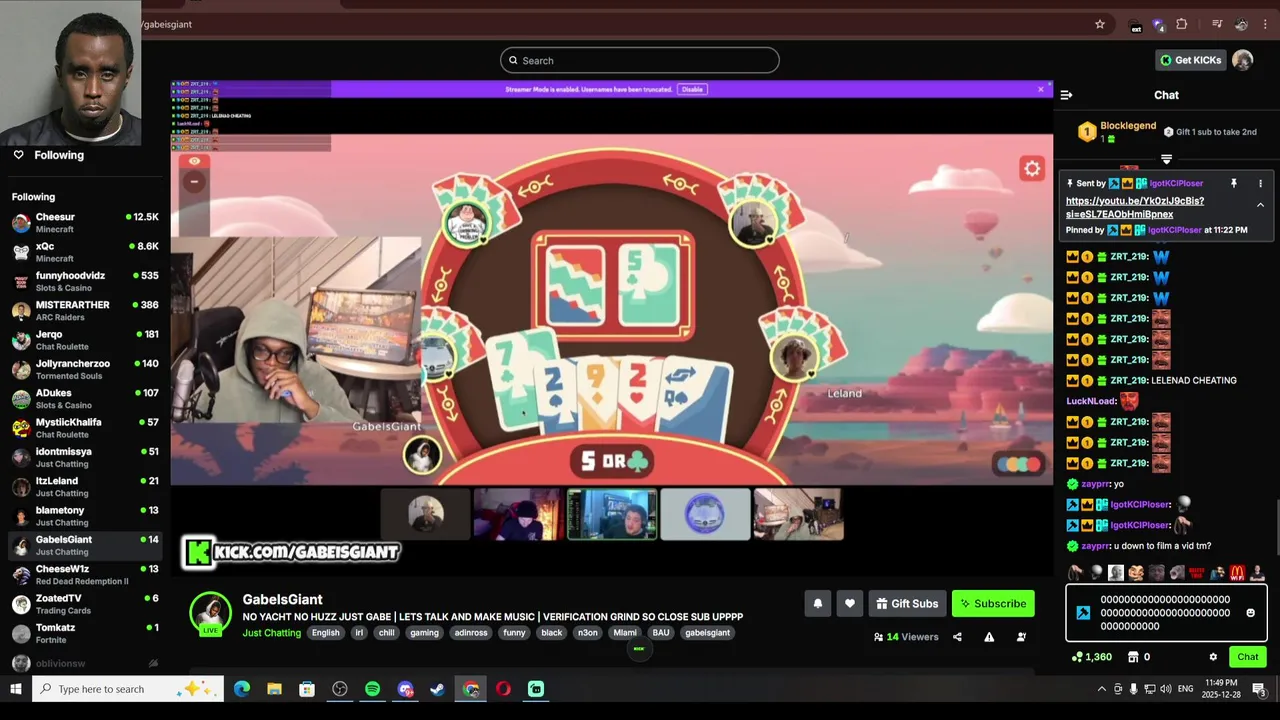Open the volume control in tray

click(1165, 689)
